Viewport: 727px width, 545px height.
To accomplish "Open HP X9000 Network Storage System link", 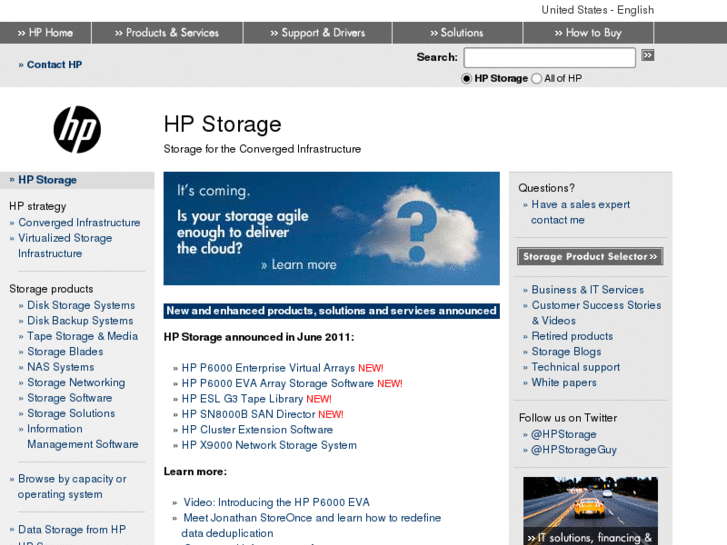I will tap(269, 445).
